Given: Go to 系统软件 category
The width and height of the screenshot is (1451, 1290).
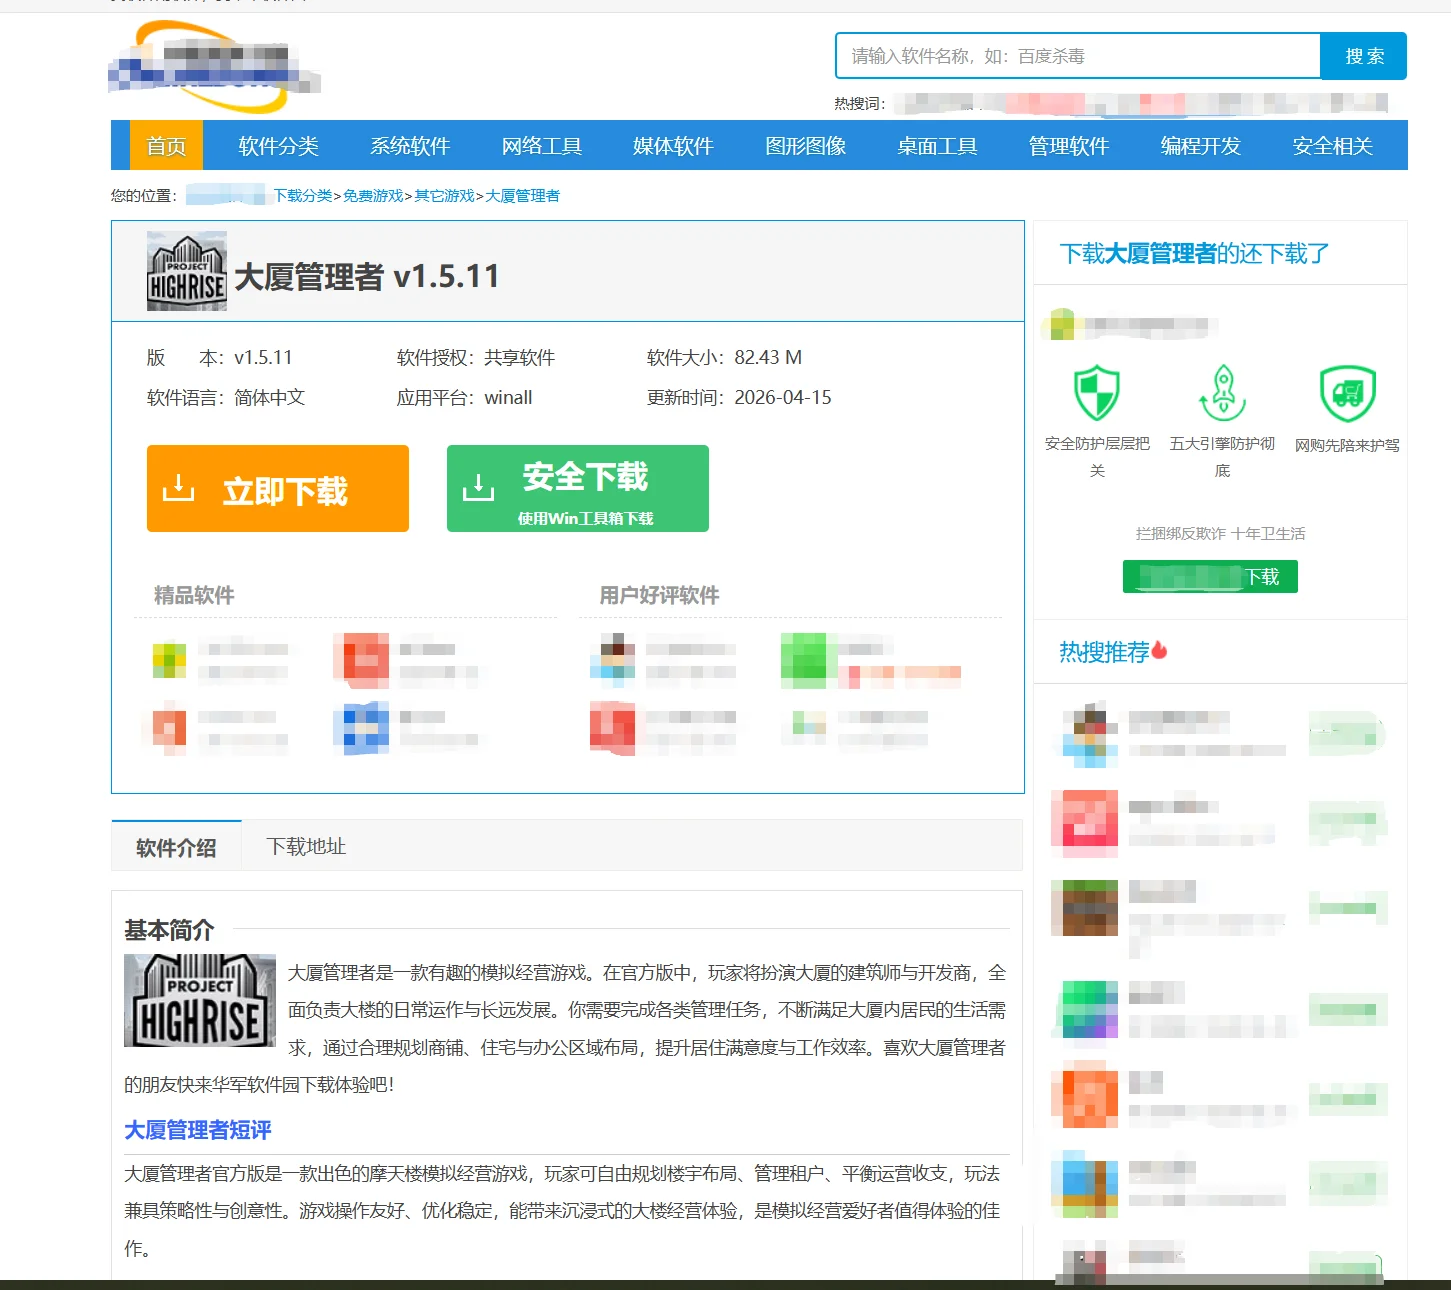Looking at the screenshot, I should coord(410,146).
